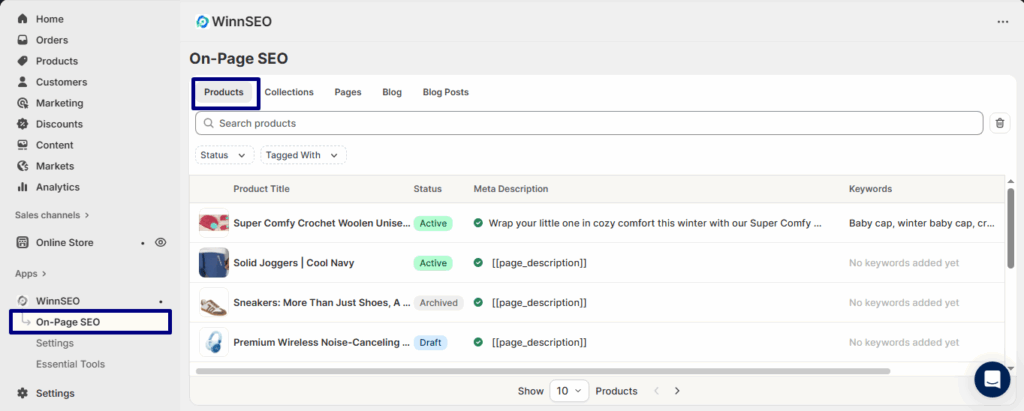
Task: Open the Customers page link
Action: 61,82
